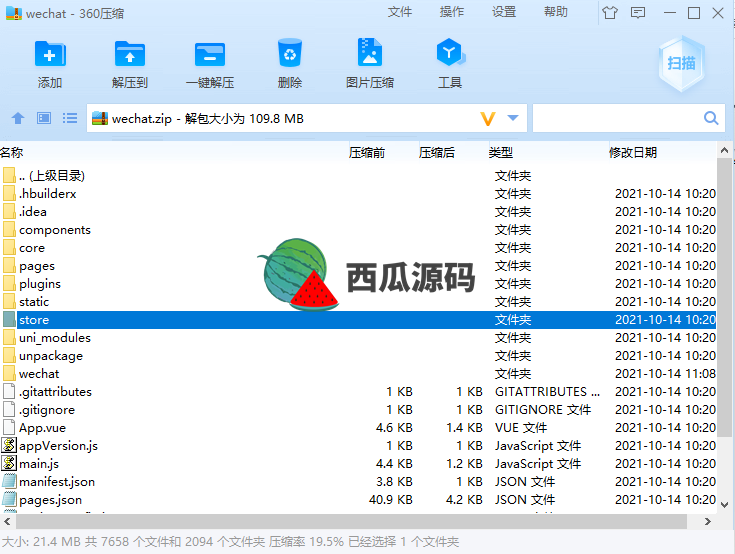Open the 帮助 menu
735x554 pixels.
pos(556,12)
